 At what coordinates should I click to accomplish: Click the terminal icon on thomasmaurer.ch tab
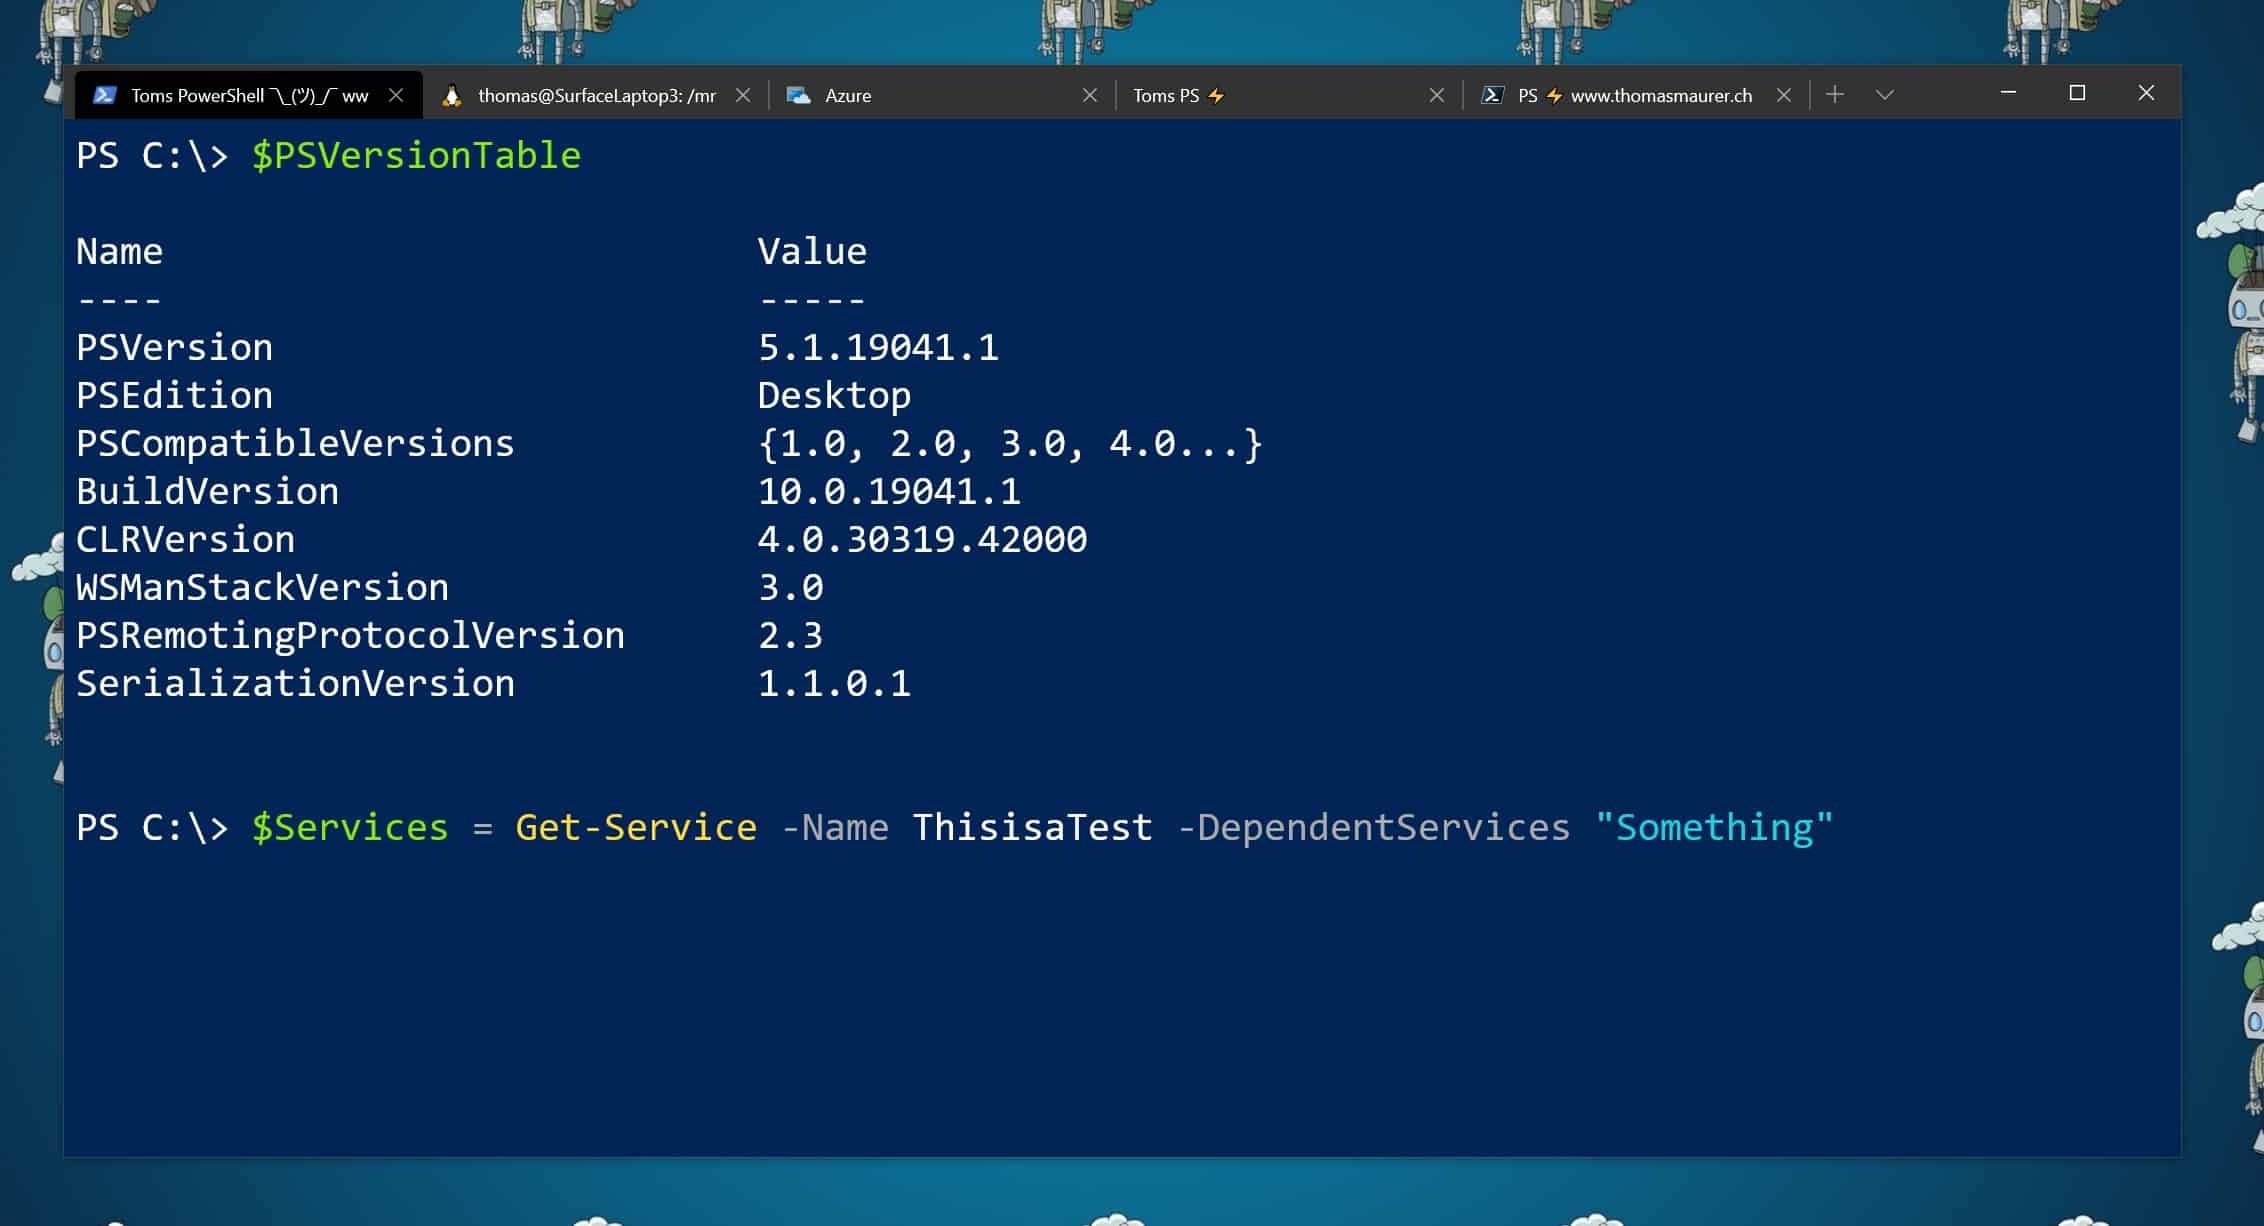pyautogui.click(x=1492, y=95)
